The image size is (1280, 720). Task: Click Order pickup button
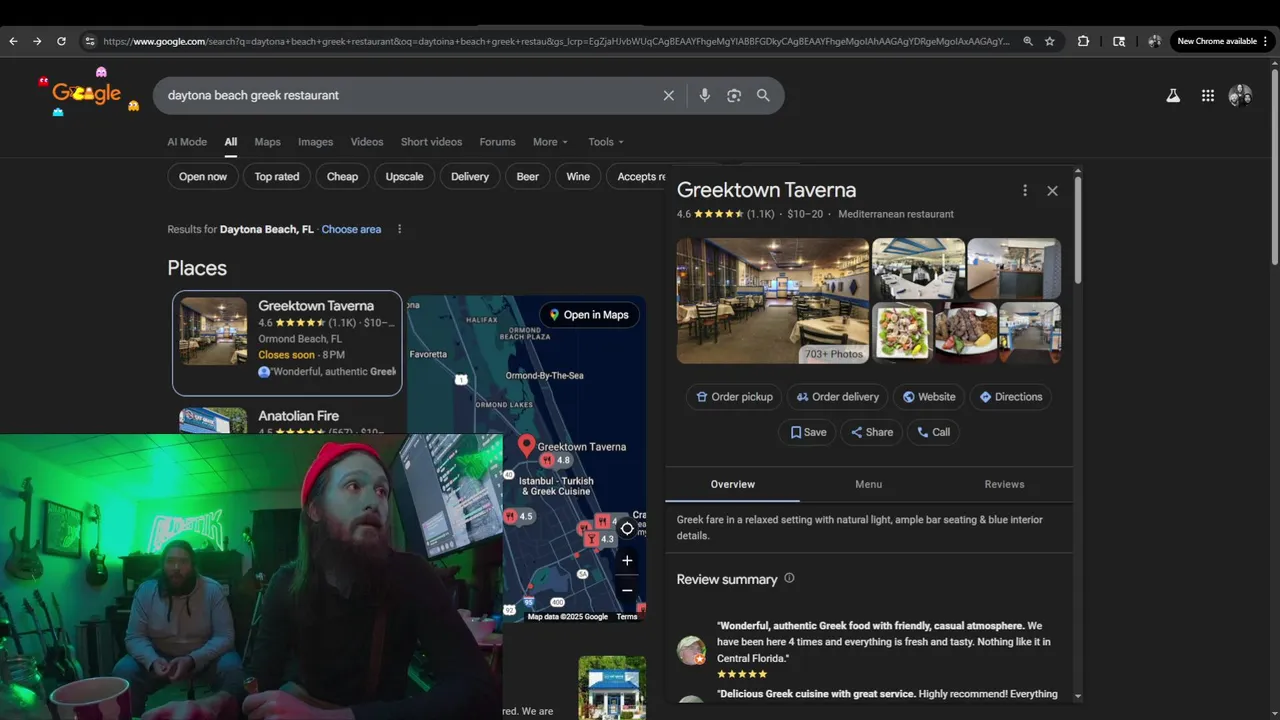pyautogui.click(x=734, y=397)
